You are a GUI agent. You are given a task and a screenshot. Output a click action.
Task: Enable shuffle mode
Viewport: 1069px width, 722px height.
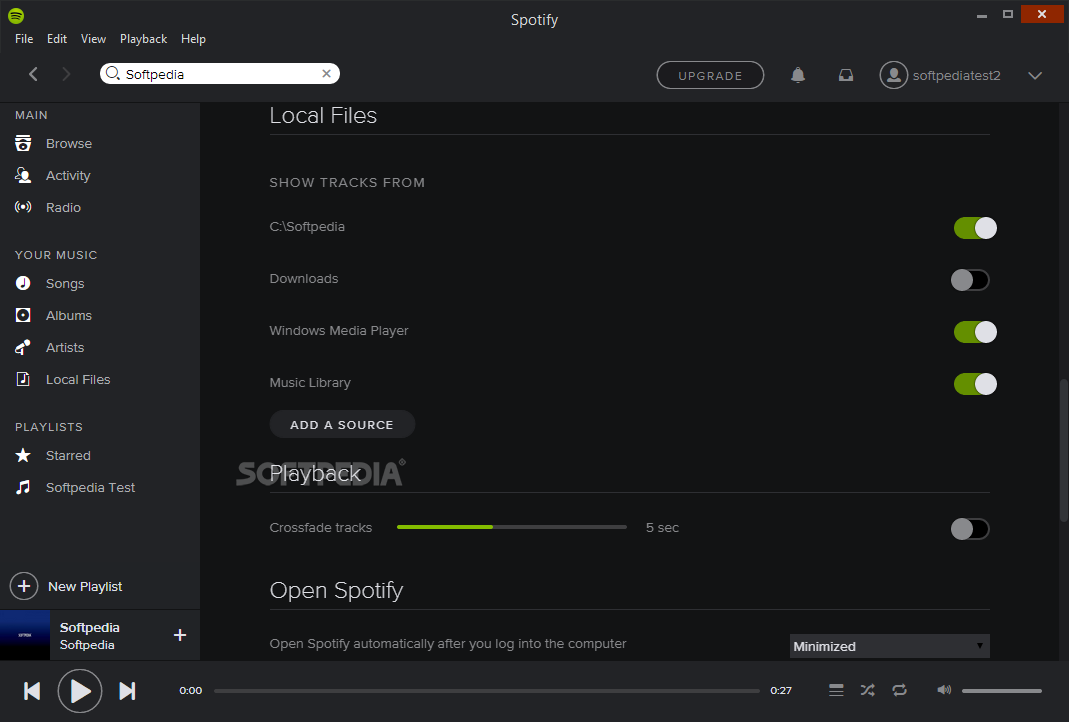[867, 690]
